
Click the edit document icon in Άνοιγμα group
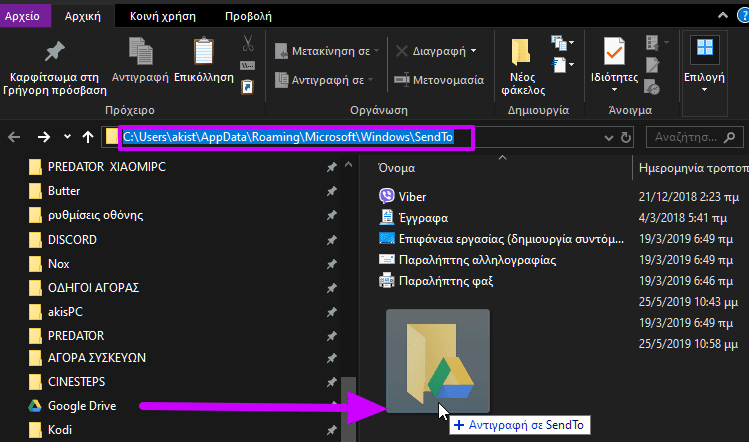(653, 65)
